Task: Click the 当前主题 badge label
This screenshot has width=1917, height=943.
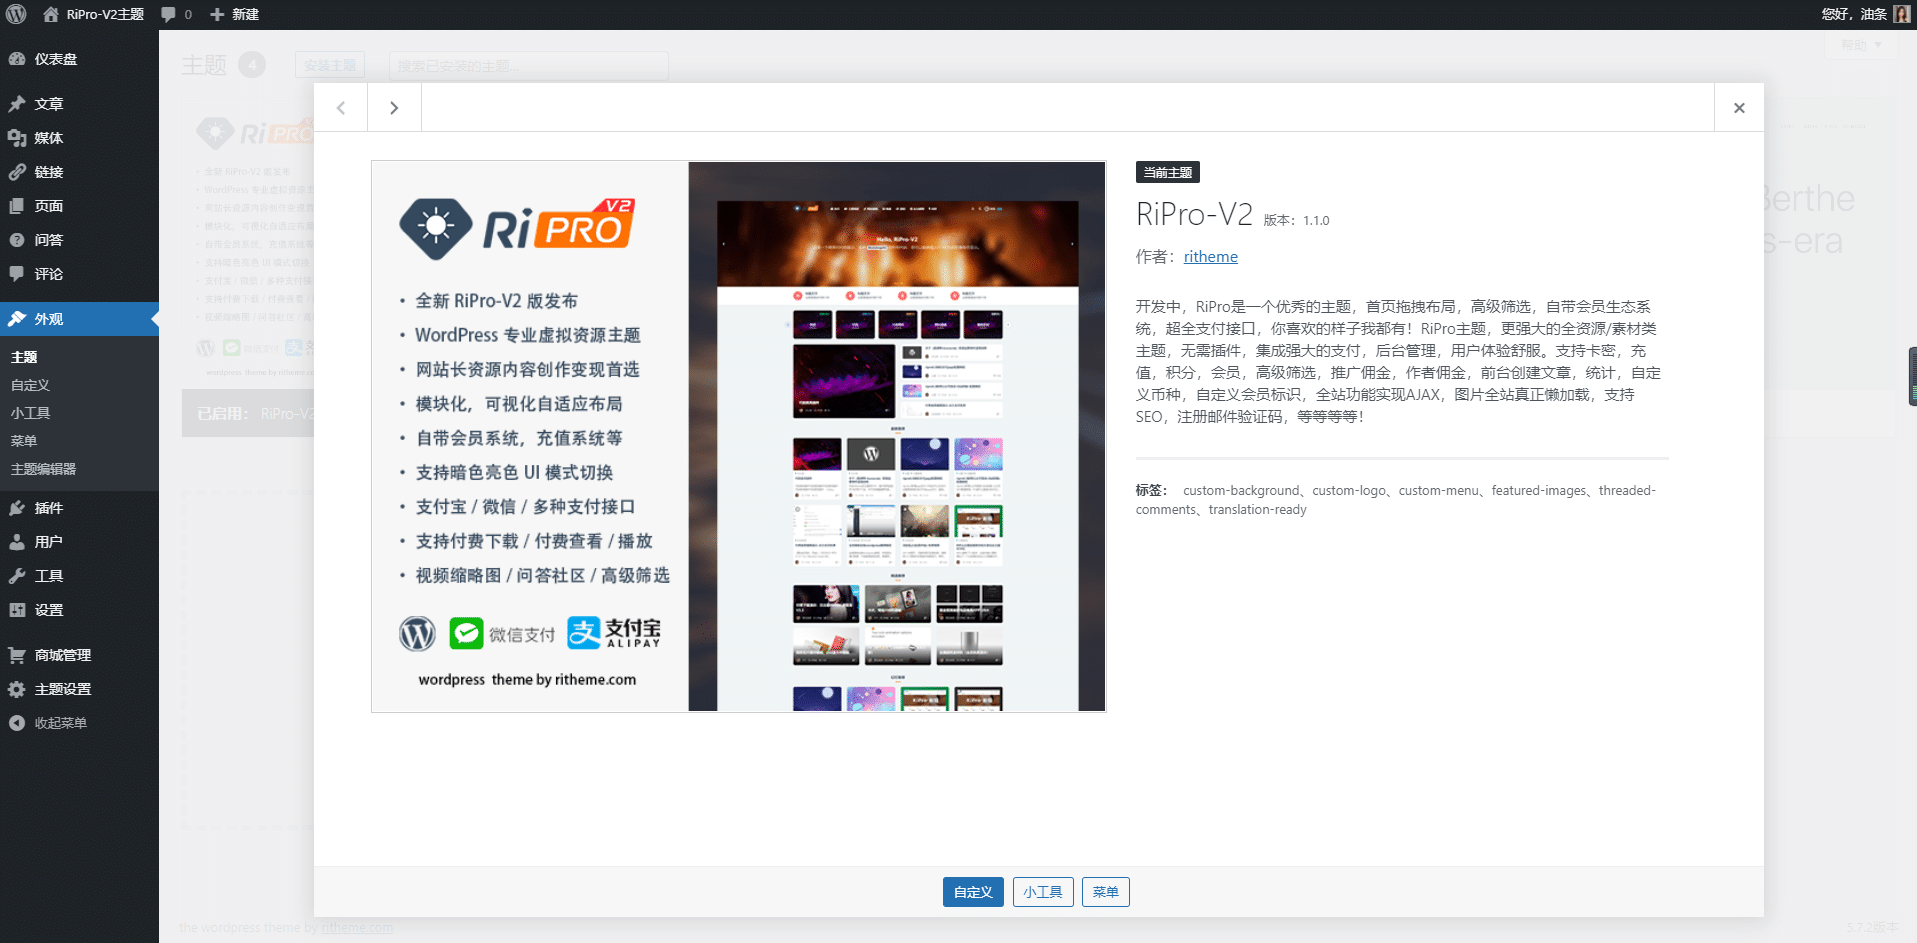Action: [x=1168, y=173]
